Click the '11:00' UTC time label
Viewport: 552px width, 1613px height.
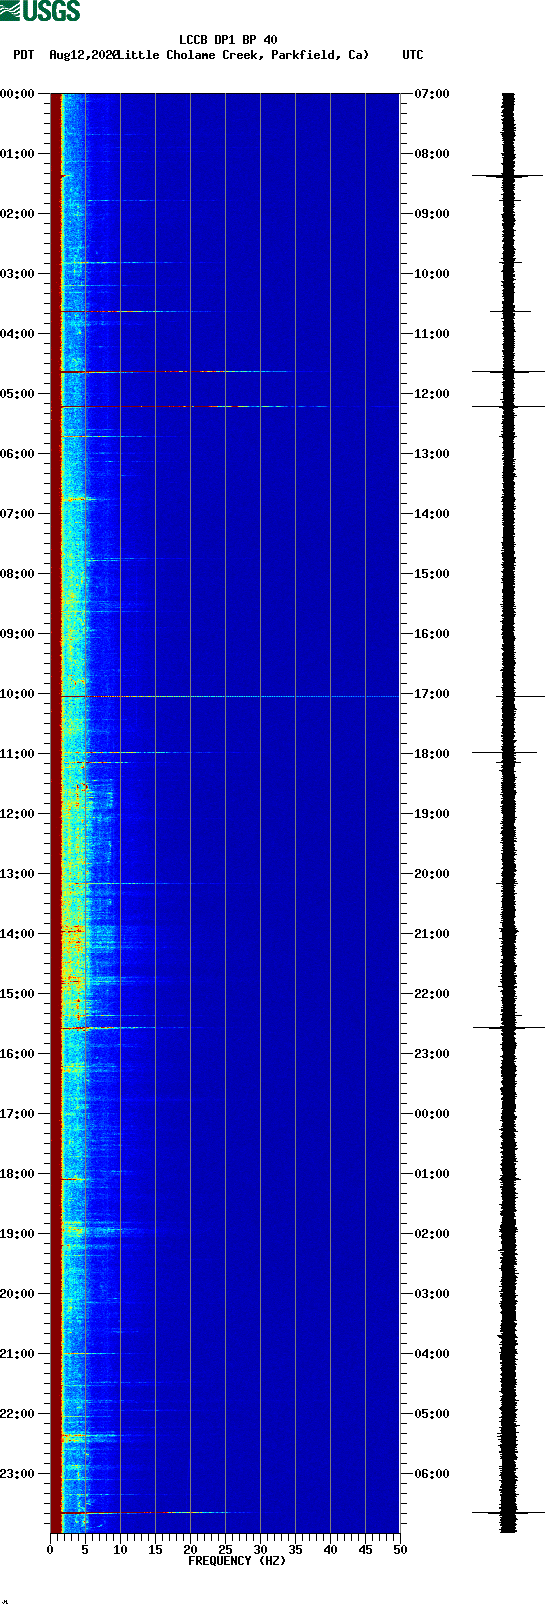coord(432,334)
